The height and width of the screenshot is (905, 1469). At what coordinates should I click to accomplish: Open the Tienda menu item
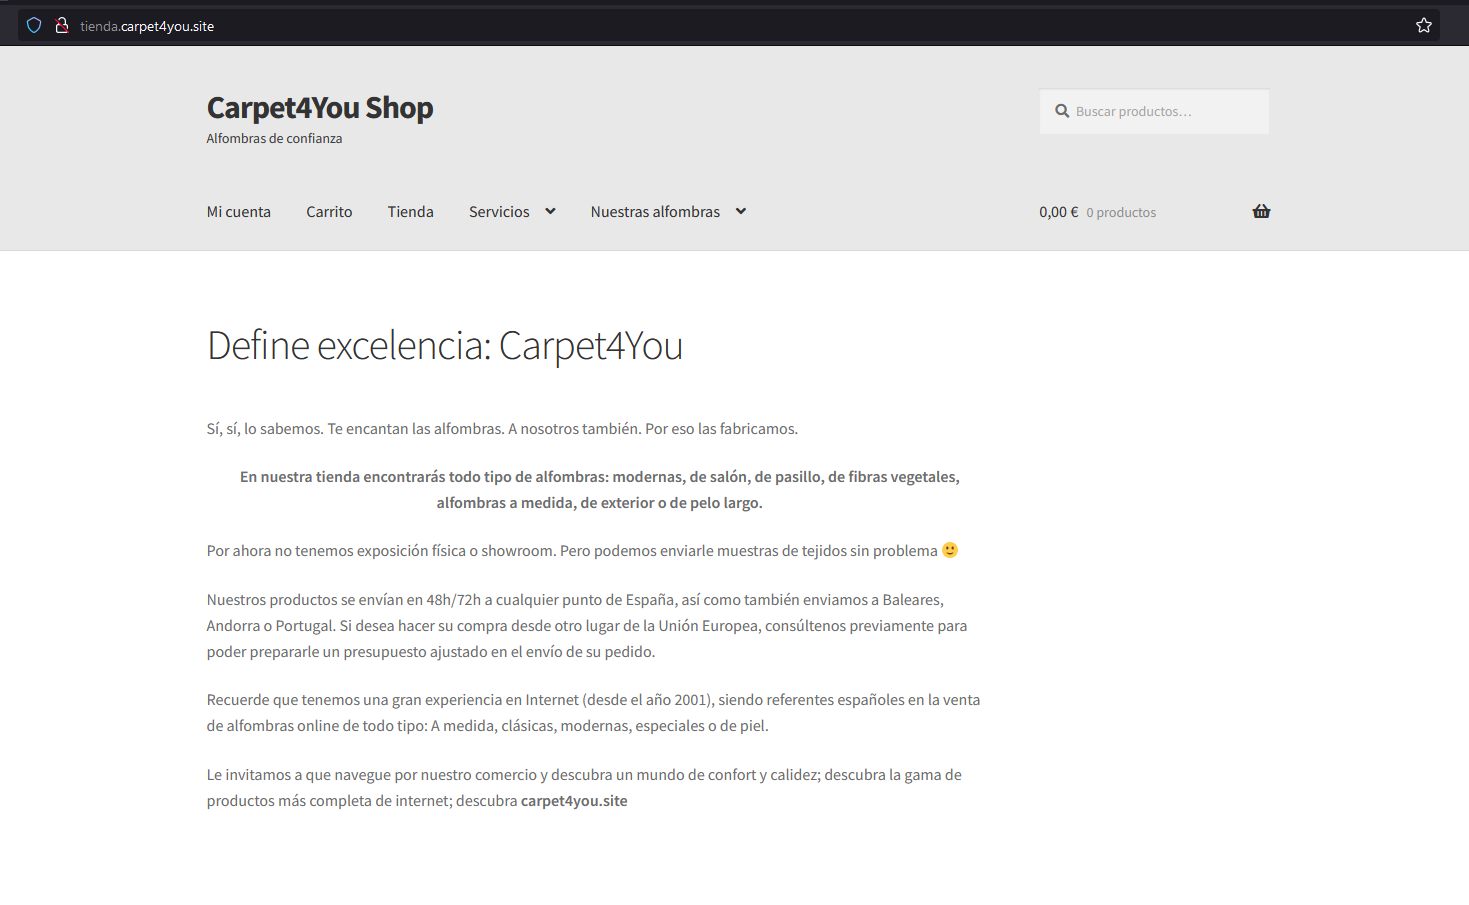coord(410,212)
